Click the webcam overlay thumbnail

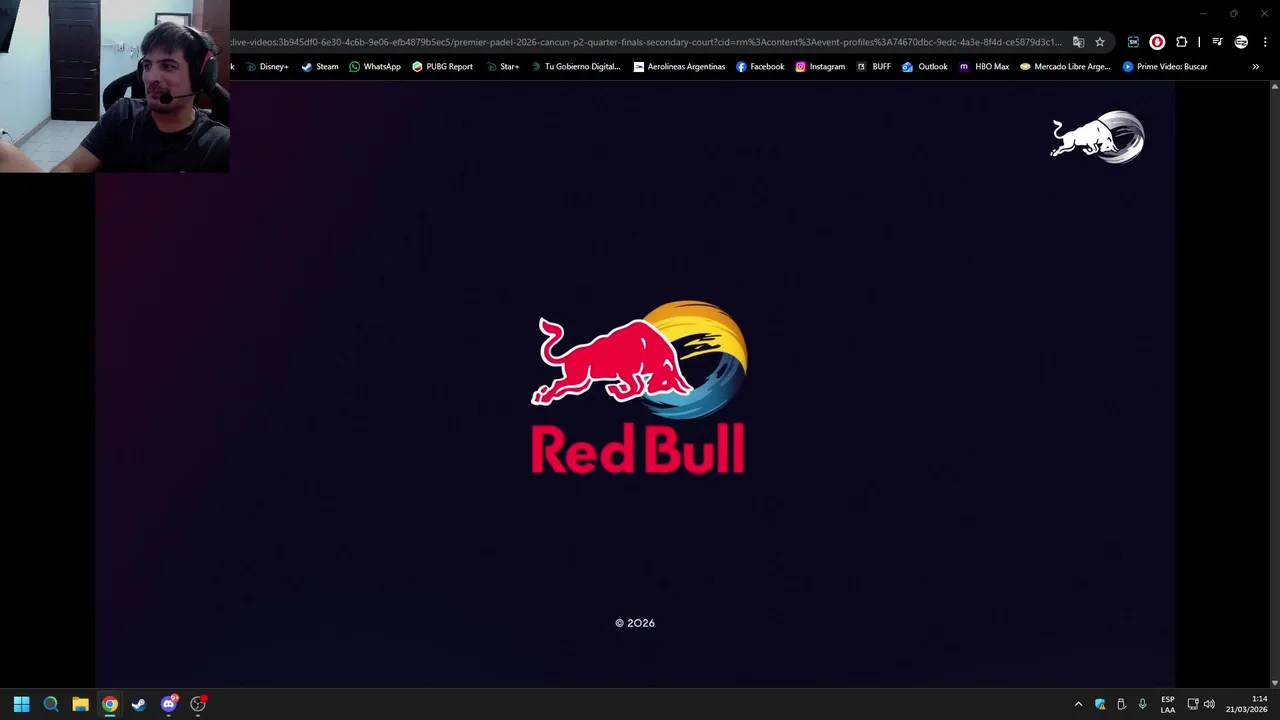click(x=115, y=86)
